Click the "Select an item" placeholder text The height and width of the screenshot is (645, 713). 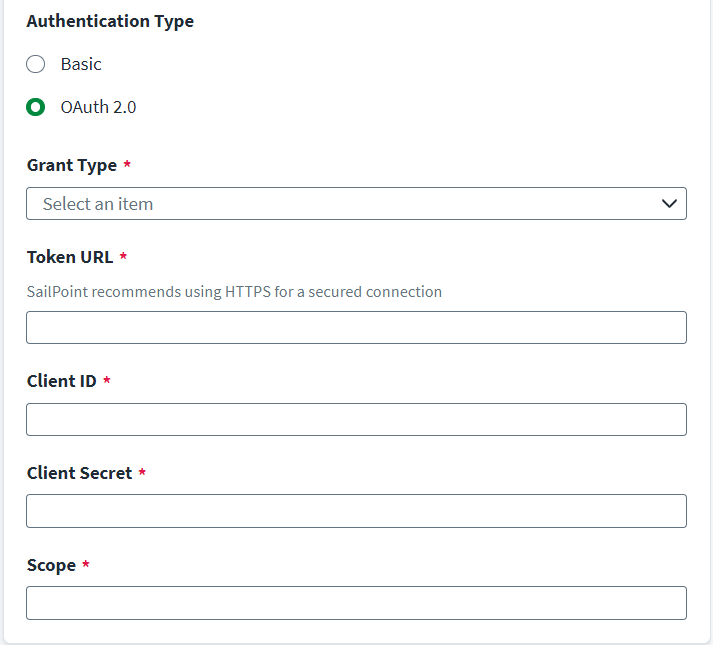click(98, 204)
